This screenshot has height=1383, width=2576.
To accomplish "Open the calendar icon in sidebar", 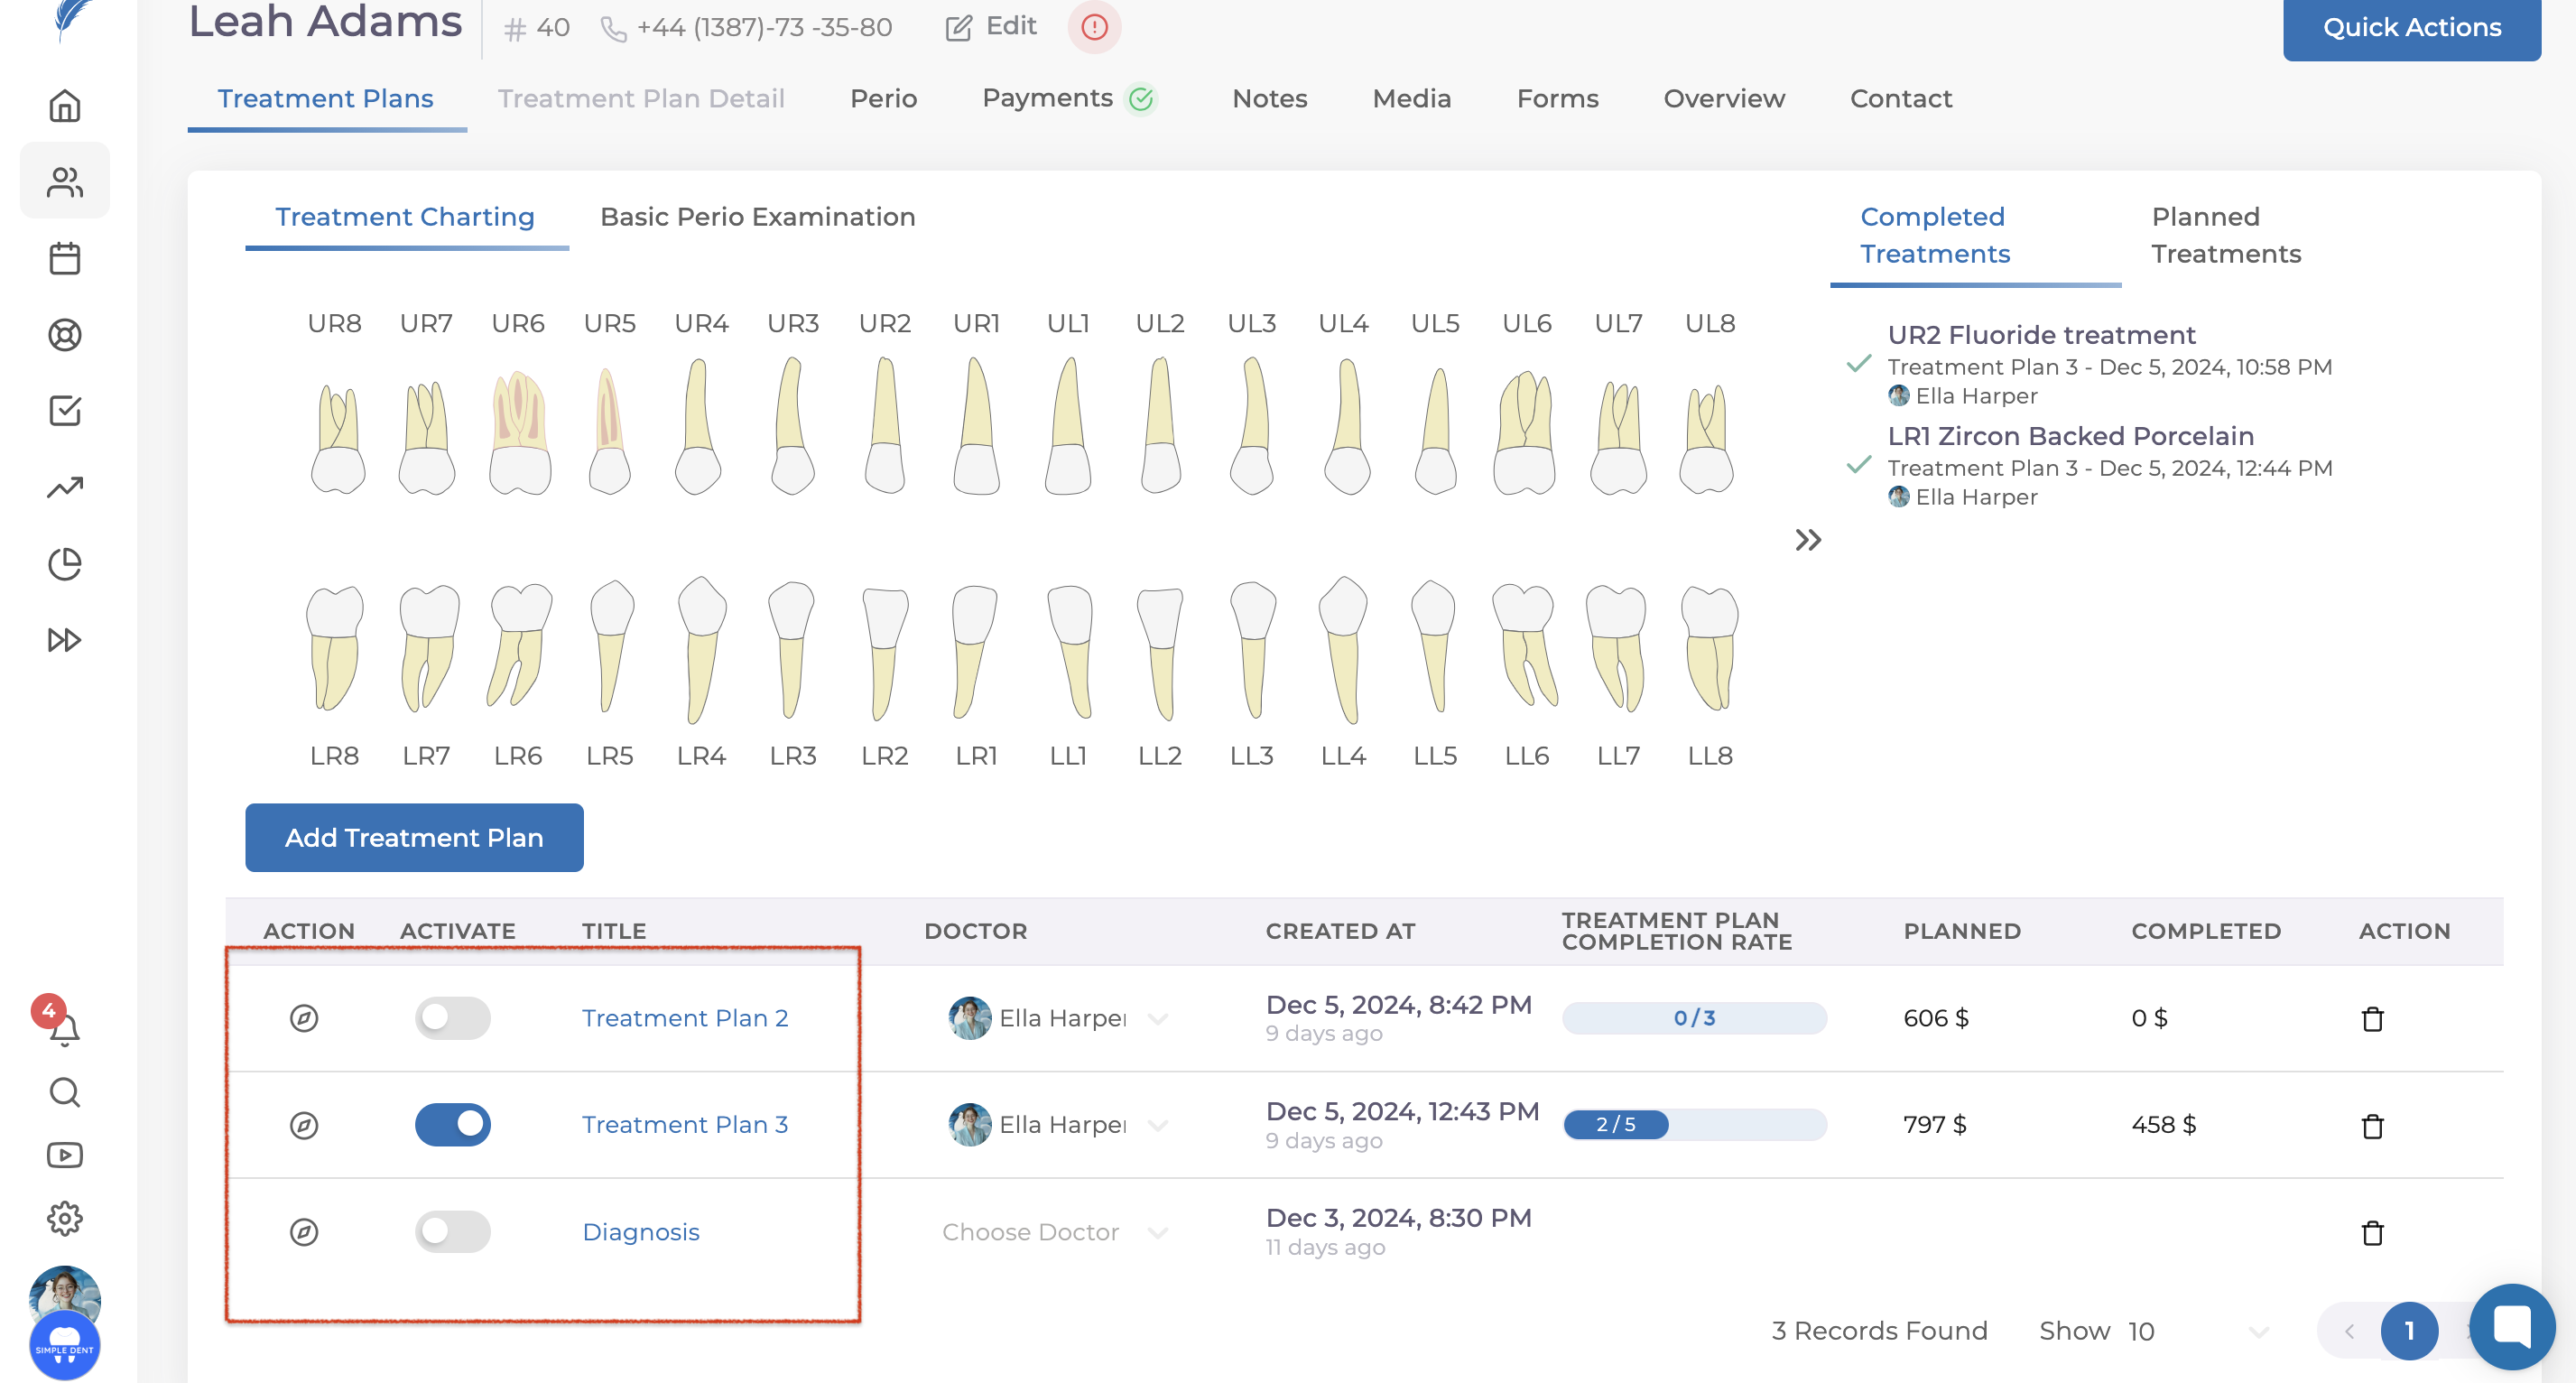I will [x=65, y=258].
